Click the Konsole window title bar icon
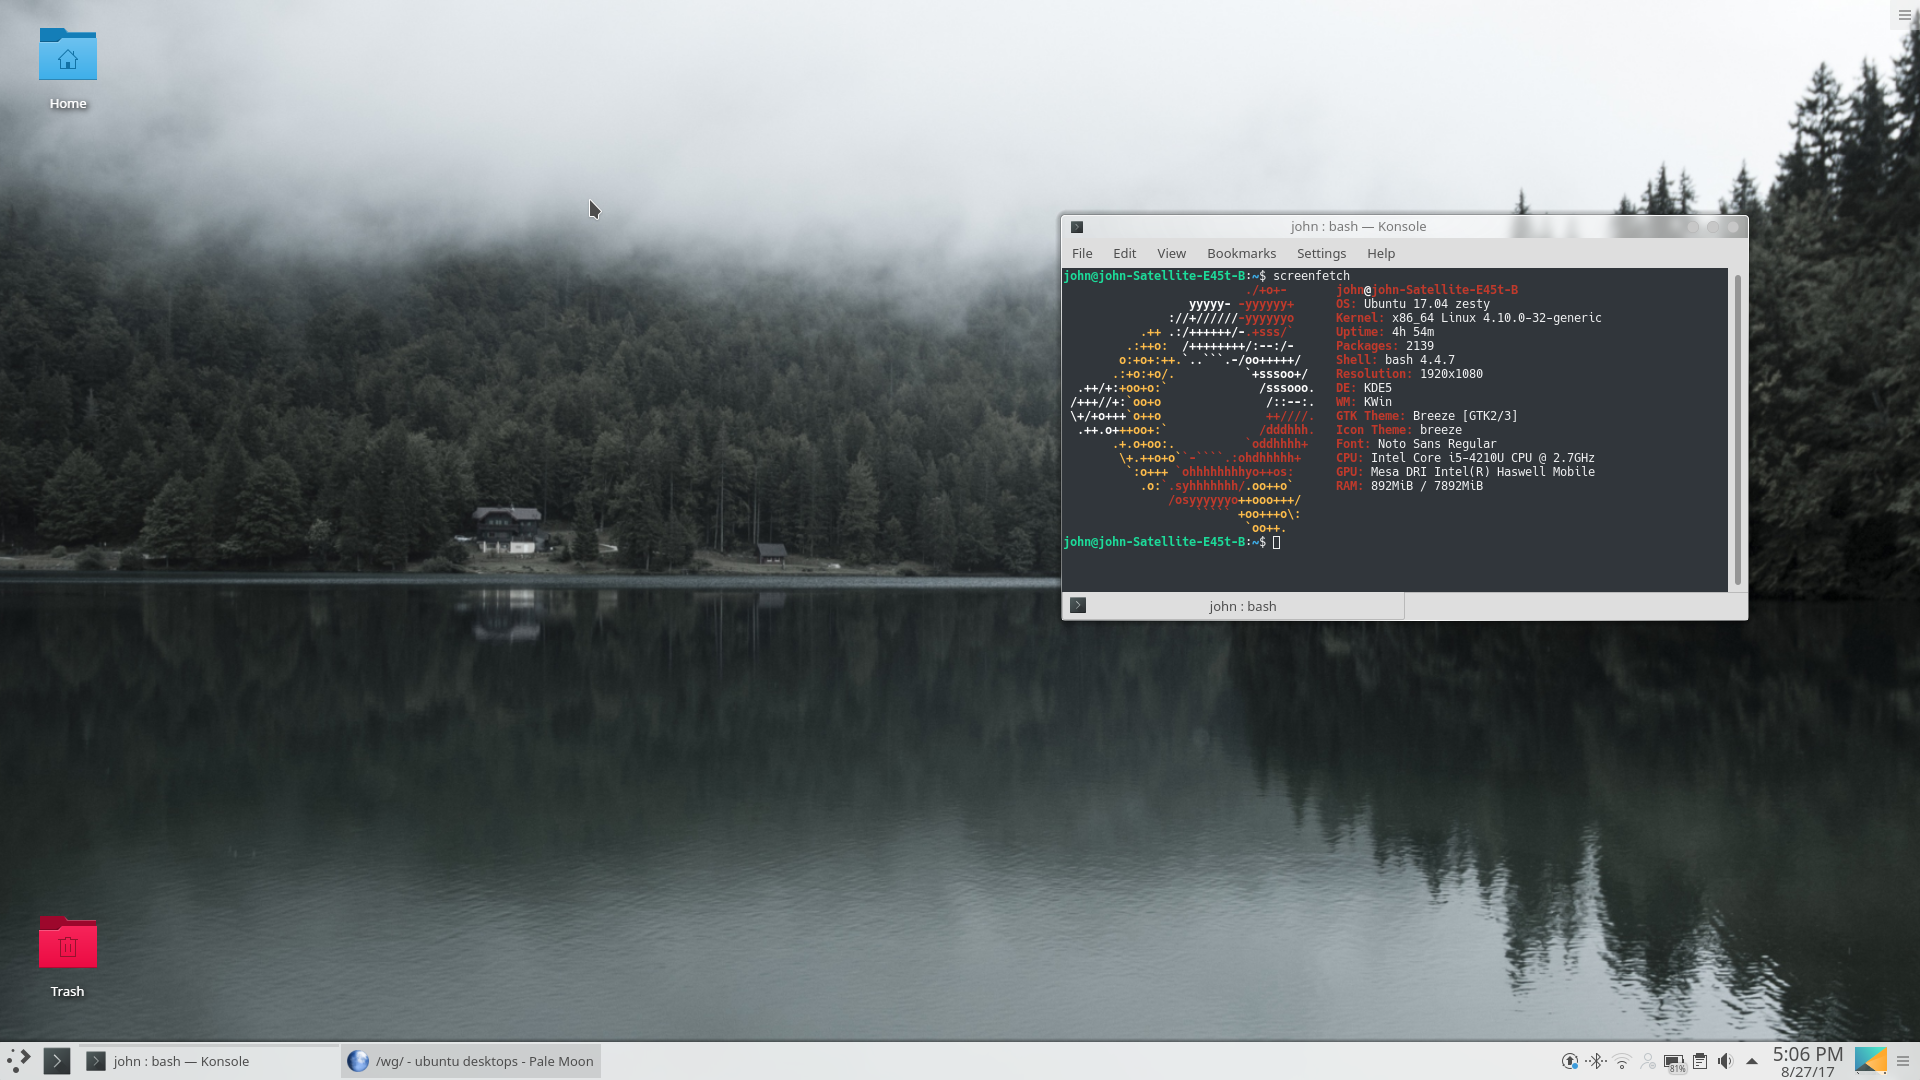 click(1077, 227)
